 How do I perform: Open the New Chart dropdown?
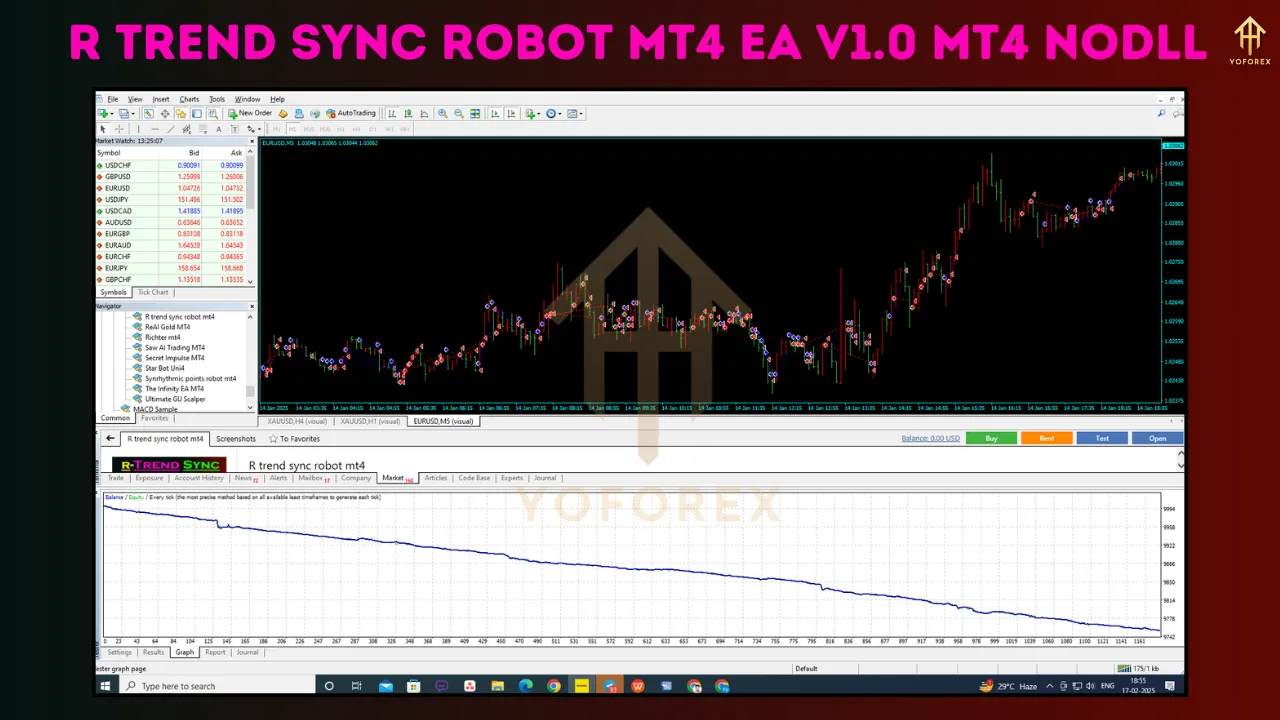pyautogui.click(x=104, y=113)
